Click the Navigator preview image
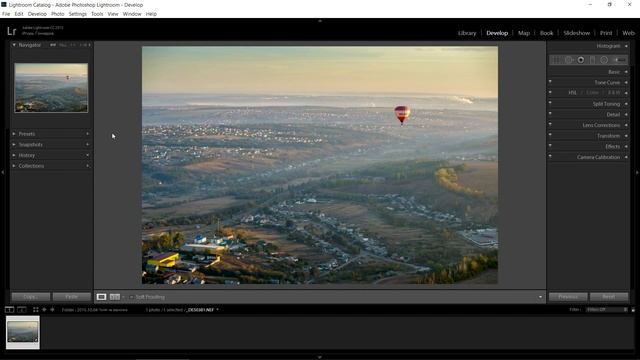The image size is (640, 360). click(x=51, y=88)
